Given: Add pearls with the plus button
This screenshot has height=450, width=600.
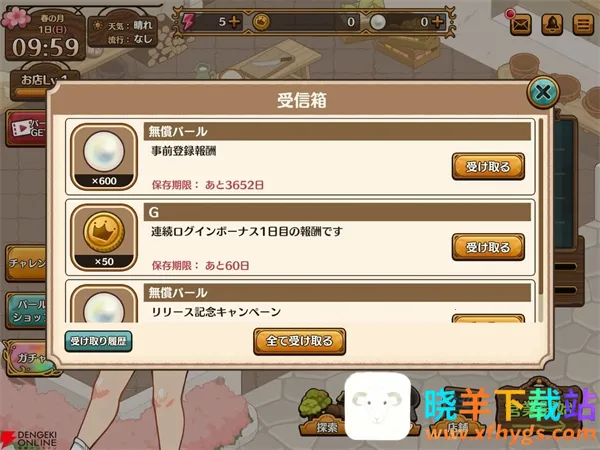Looking at the screenshot, I should [x=437, y=22].
